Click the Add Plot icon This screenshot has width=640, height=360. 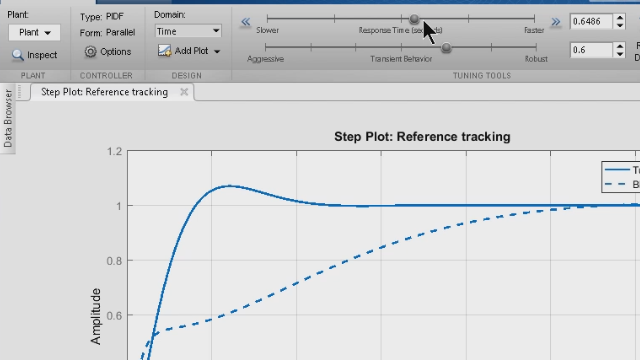point(164,51)
